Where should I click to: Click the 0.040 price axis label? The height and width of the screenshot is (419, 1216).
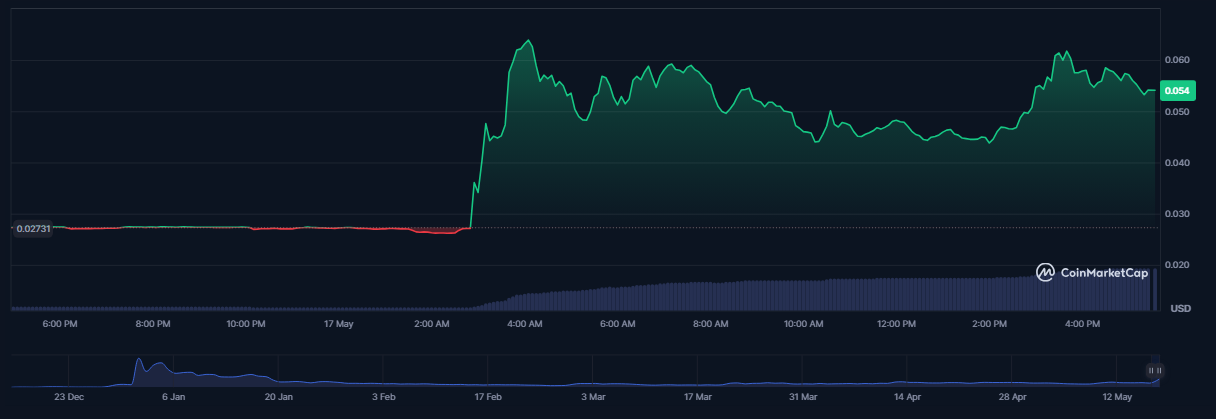click(1178, 163)
